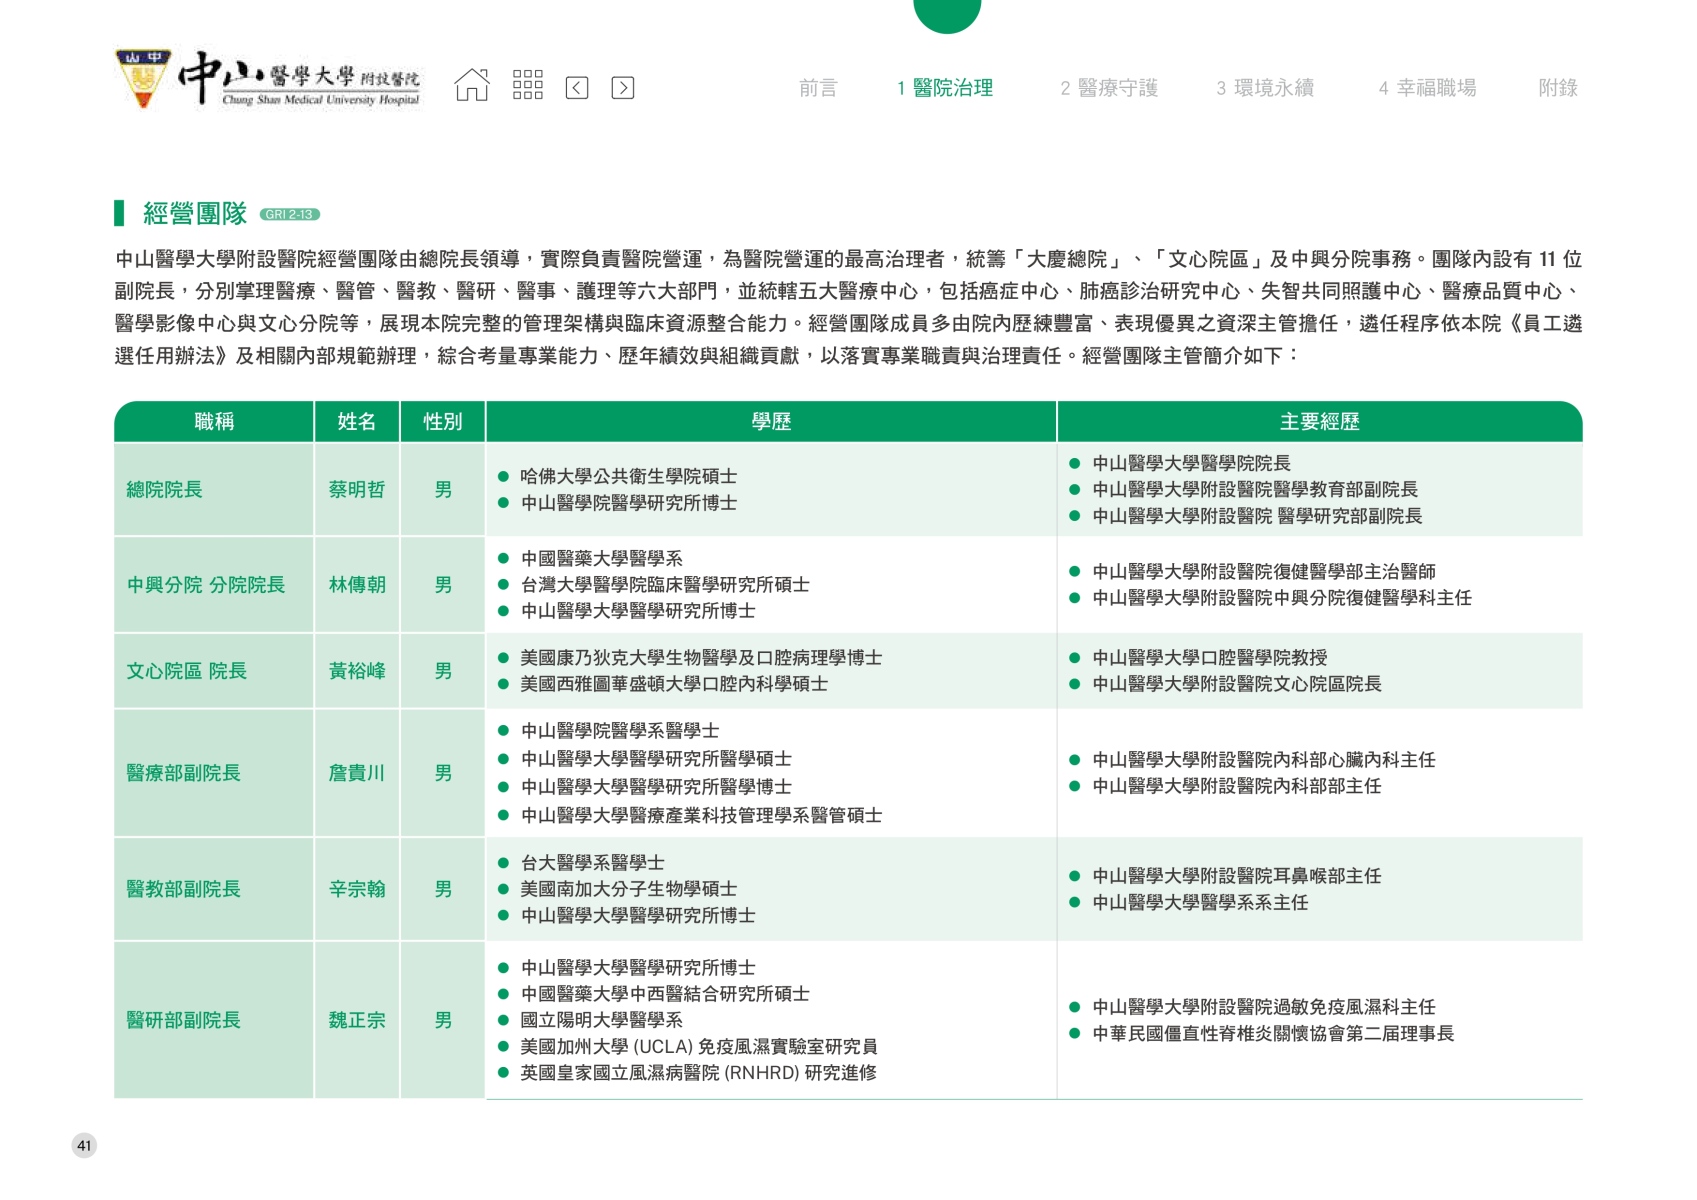The height and width of the screenshot is (1200, 1697).
Task: Select the 1 醫院治理 tab
Action: (x=944, y=88)
